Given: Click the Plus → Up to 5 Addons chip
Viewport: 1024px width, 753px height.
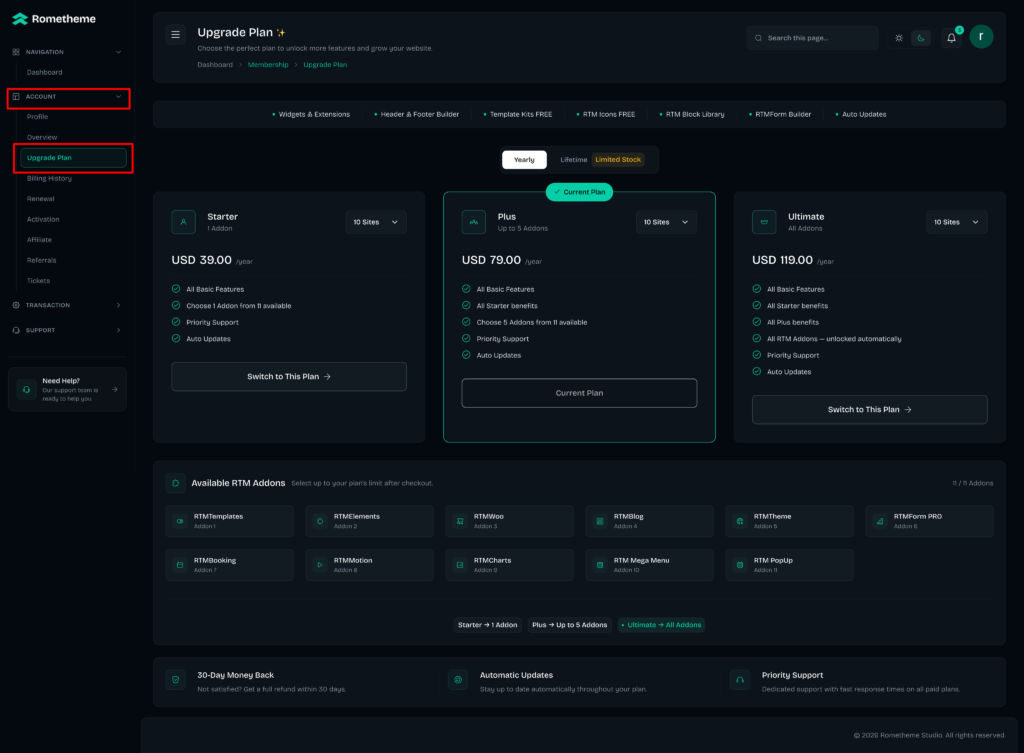Looking at the screenshot, I should pyautogui.click(x=569, y=625).
